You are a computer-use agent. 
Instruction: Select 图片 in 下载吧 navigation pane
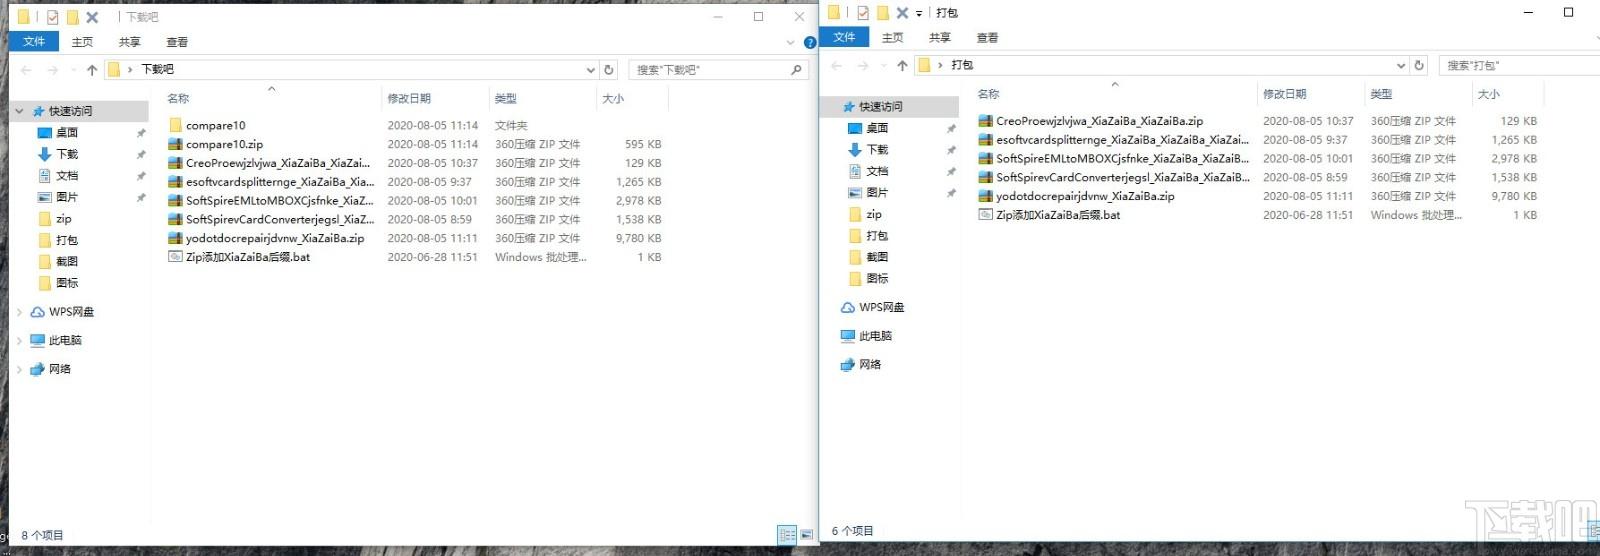click(67, 197)
